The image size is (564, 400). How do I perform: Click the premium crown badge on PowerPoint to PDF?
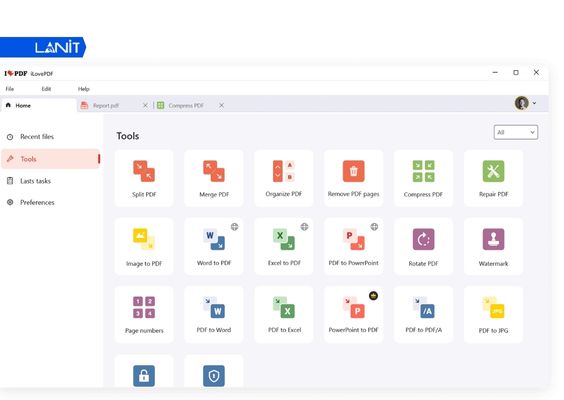pos(373,296)
